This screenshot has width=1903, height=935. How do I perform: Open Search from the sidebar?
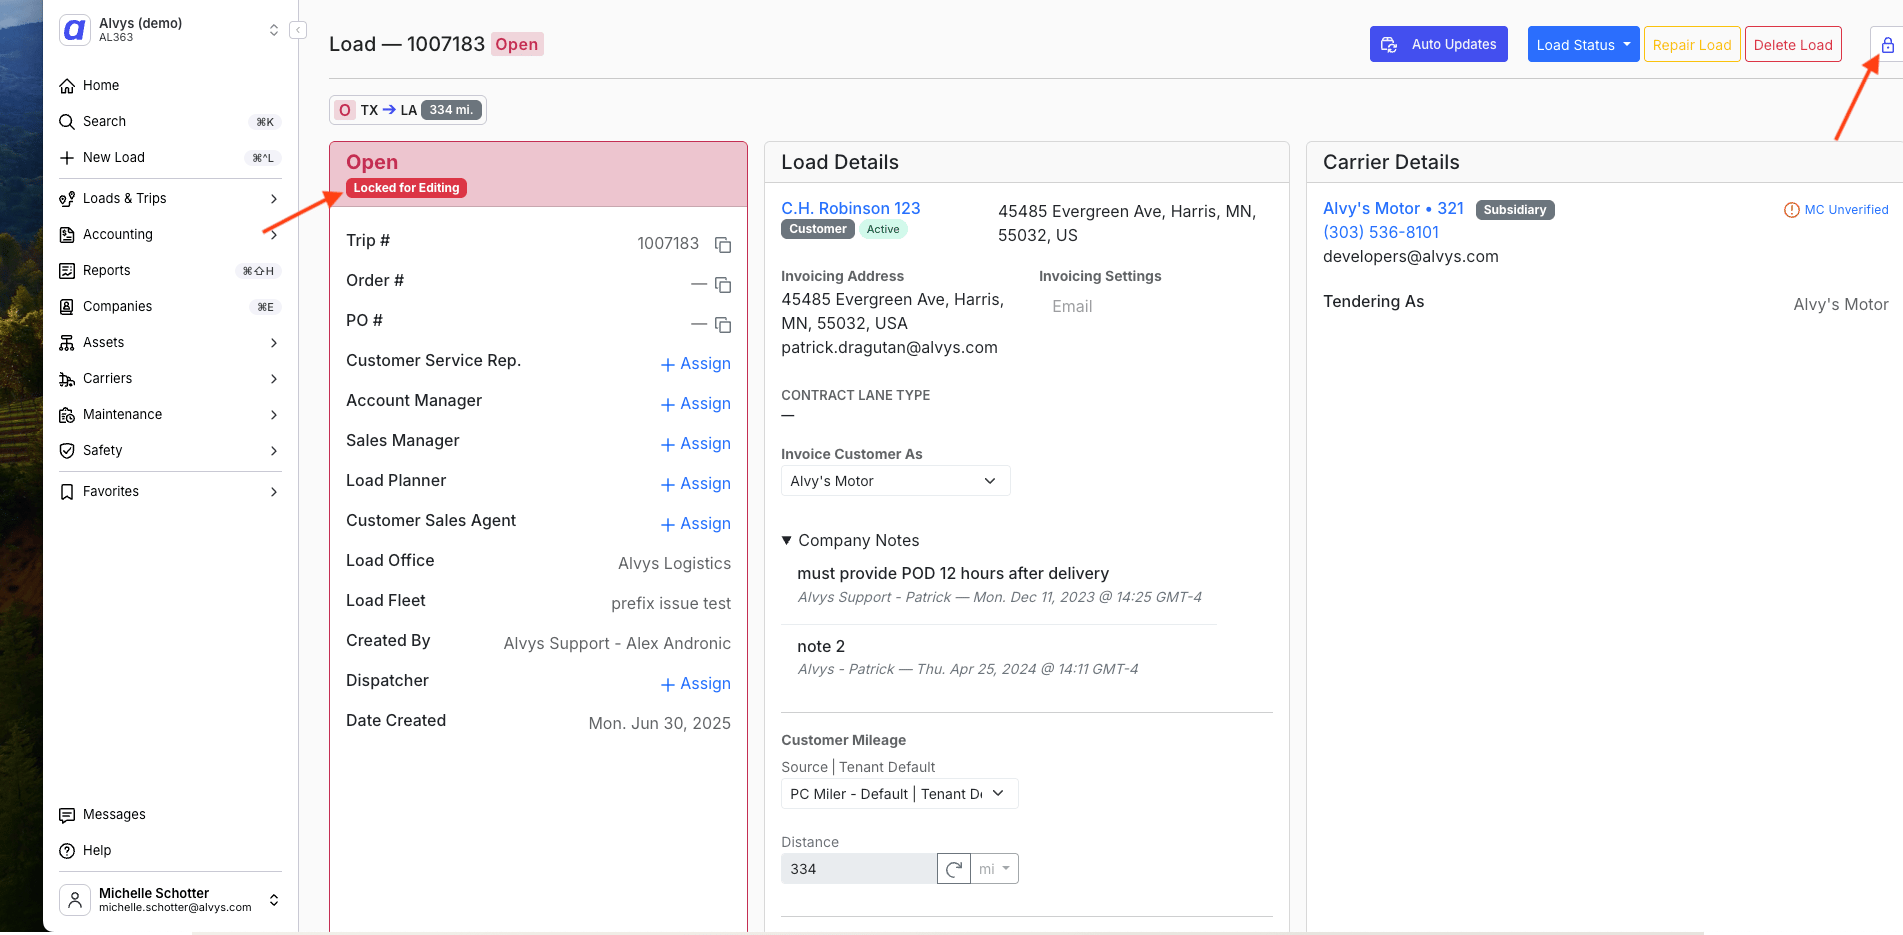pyautogui.click(x=170, y=122)
